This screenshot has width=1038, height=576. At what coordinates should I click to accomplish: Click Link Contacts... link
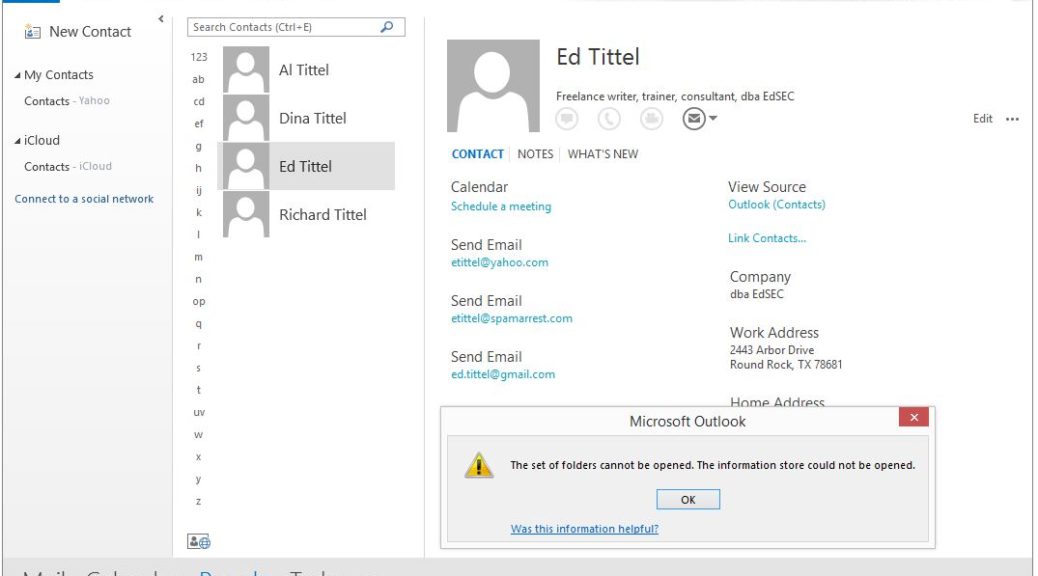[767, 238]
